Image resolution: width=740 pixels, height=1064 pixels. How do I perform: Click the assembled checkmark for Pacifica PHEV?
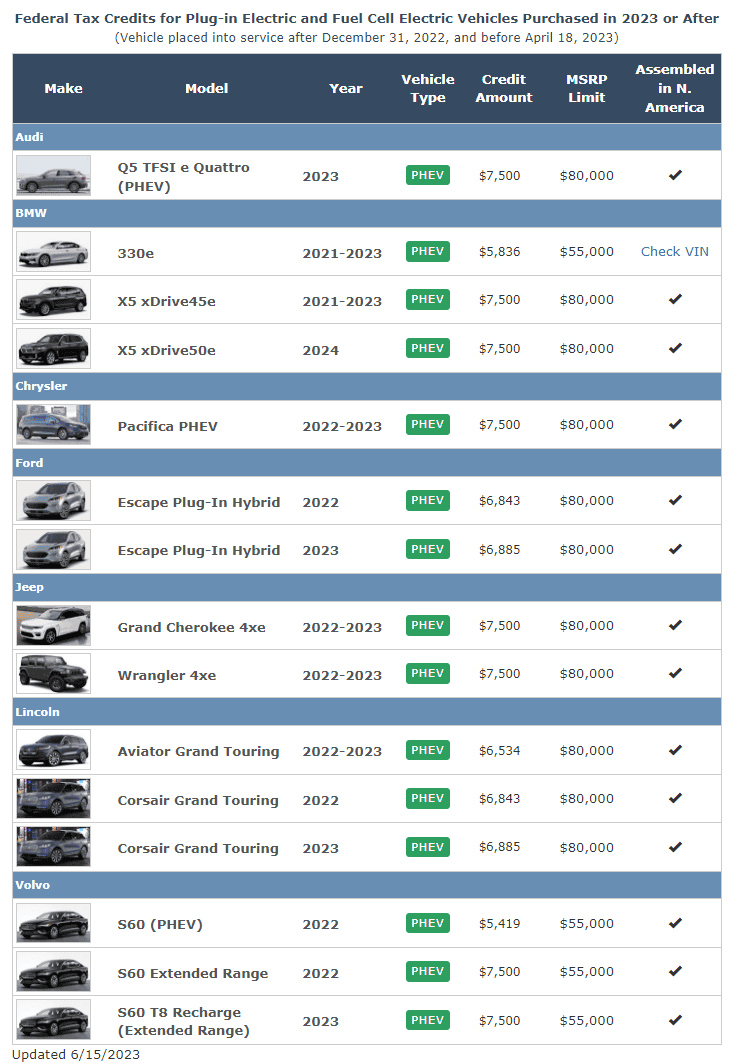click(x=675, y=424)
